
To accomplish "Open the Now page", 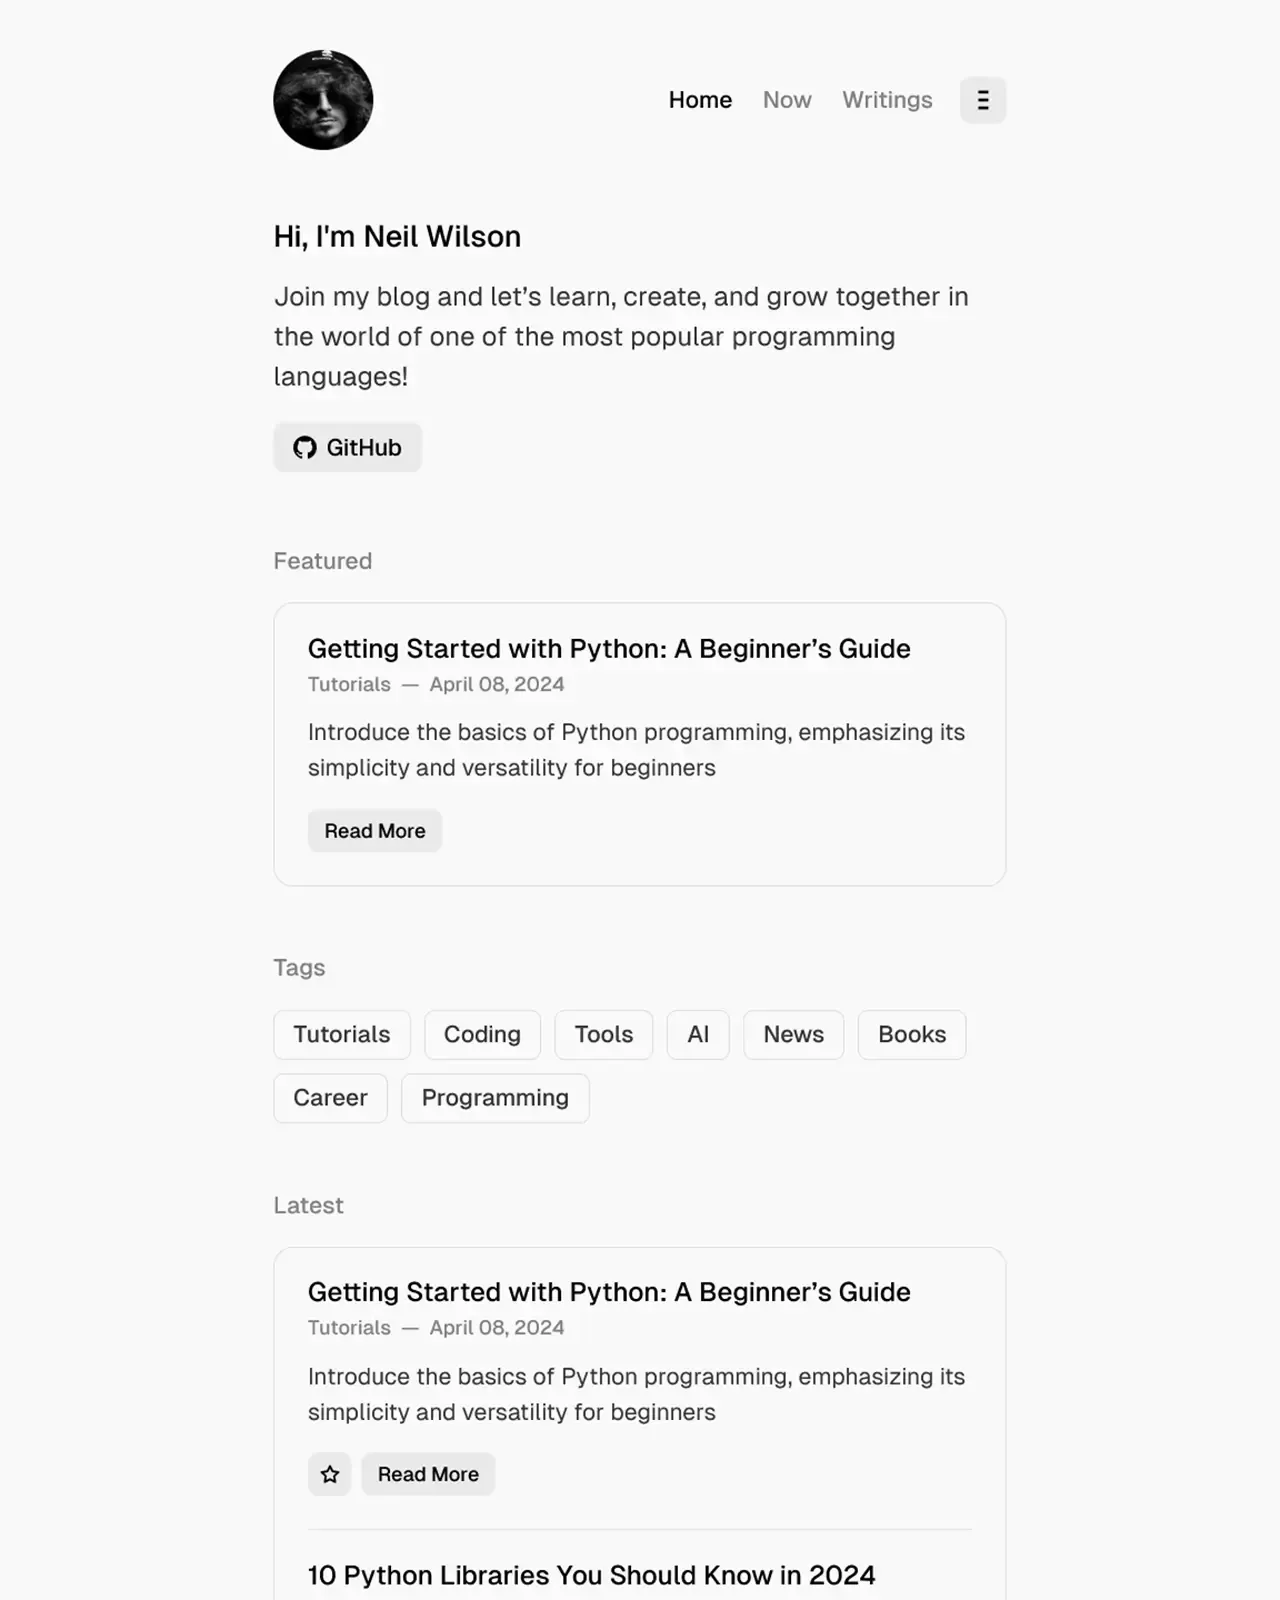I will pos(787,100).
